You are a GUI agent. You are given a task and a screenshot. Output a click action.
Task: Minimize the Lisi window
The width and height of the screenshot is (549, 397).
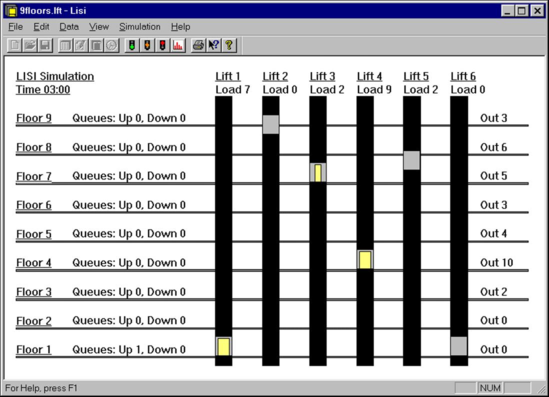(507, 11)
